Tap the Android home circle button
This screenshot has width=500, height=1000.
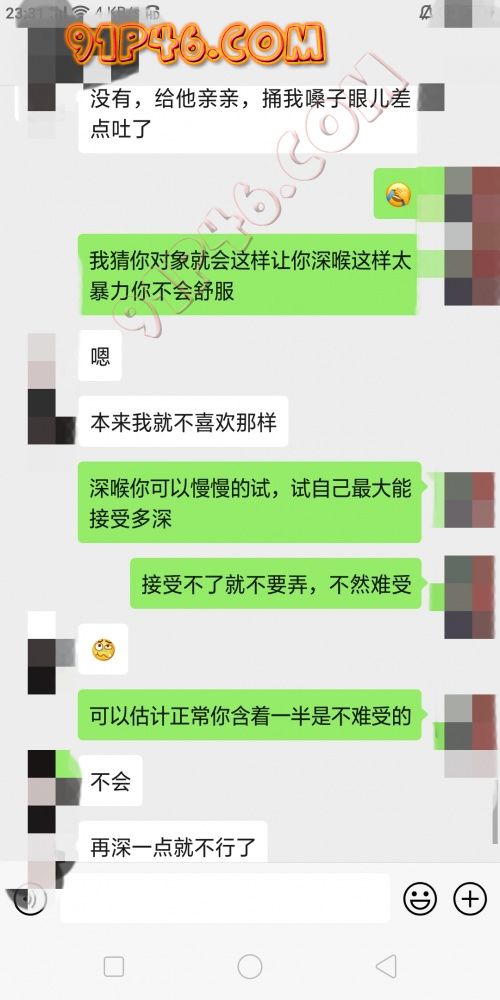pyautogui.click(x=250, y=966)
